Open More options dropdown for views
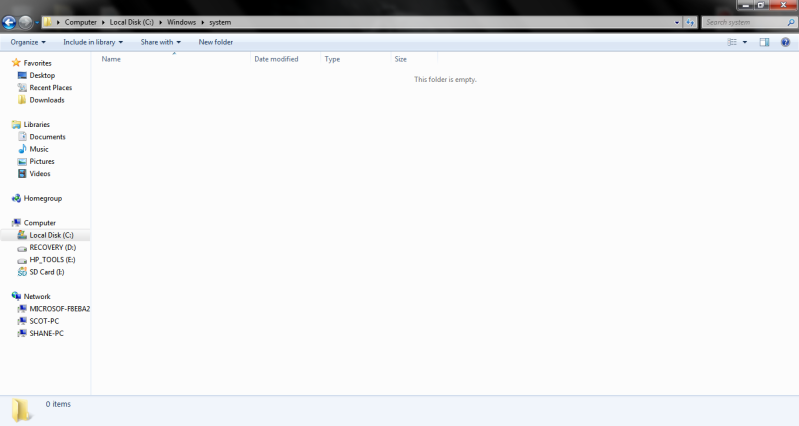 (x=744, y=42)
